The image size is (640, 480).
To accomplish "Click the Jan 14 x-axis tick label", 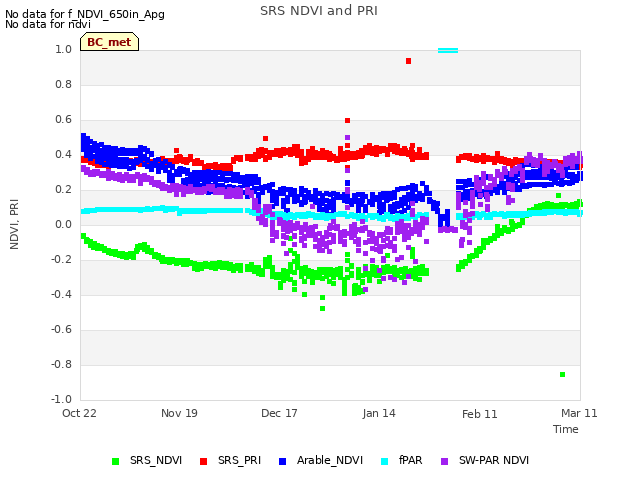I will coord(379,413).
